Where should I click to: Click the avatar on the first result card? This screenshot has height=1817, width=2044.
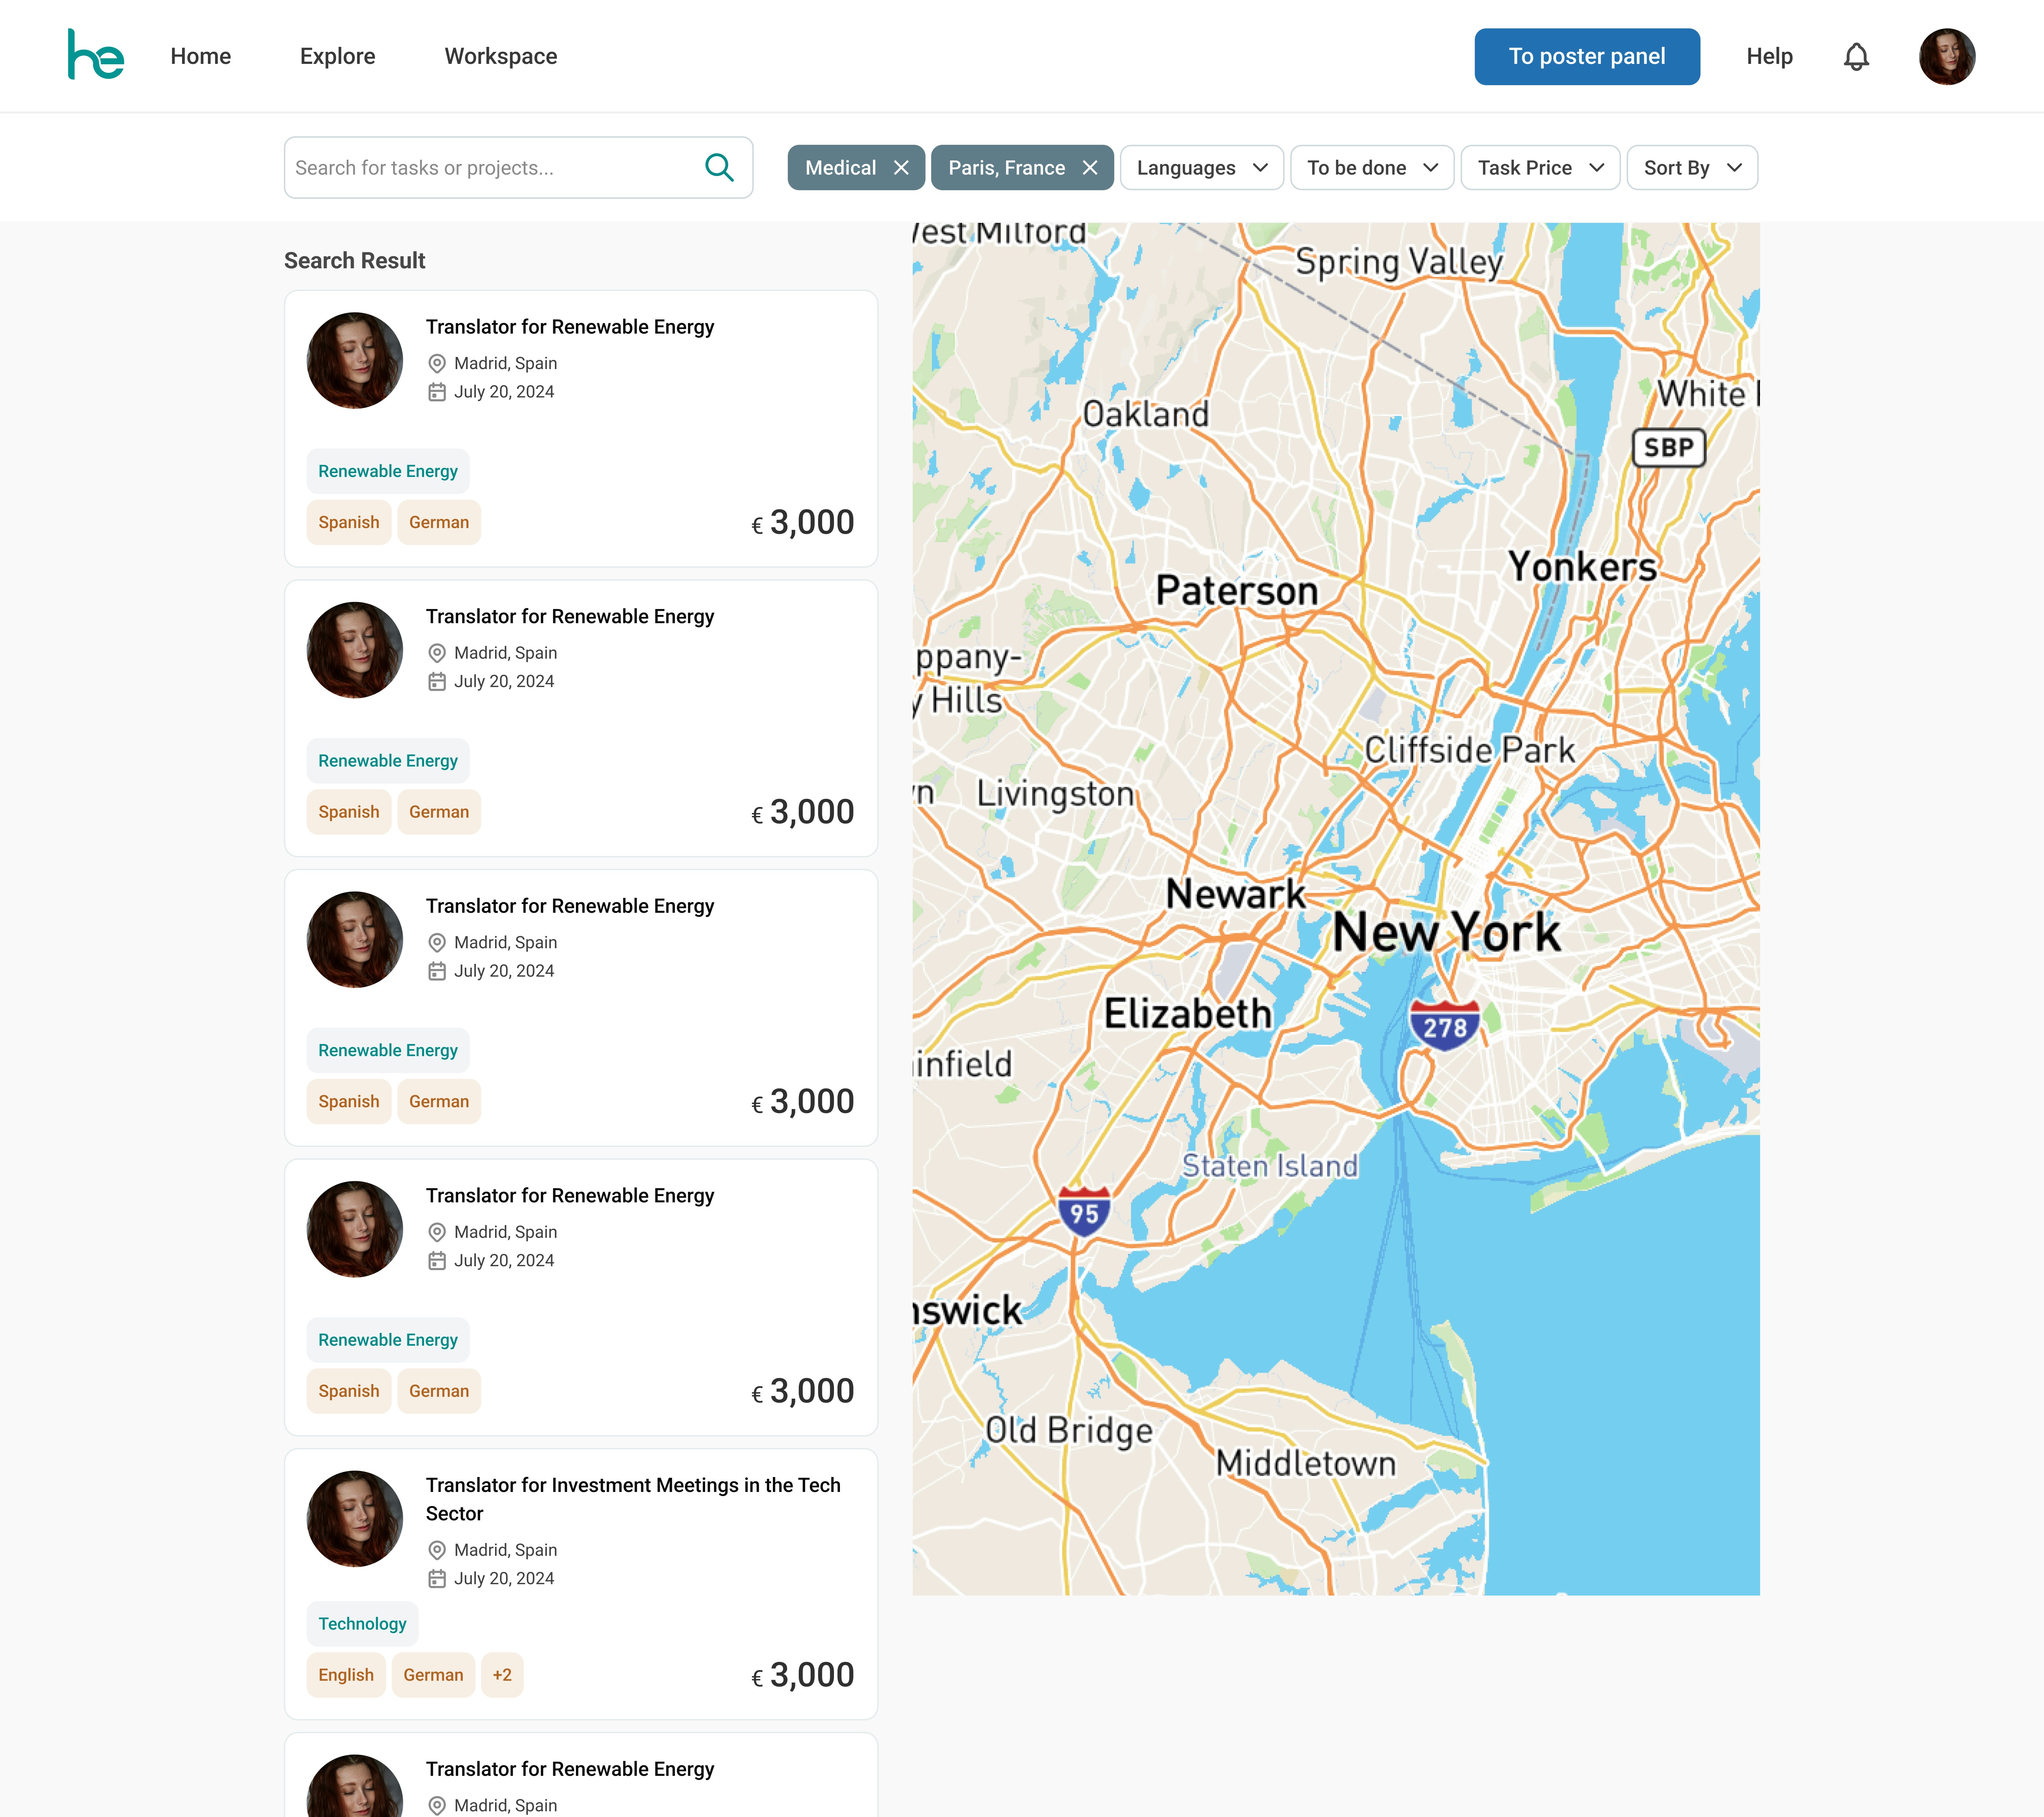point(354,360)
